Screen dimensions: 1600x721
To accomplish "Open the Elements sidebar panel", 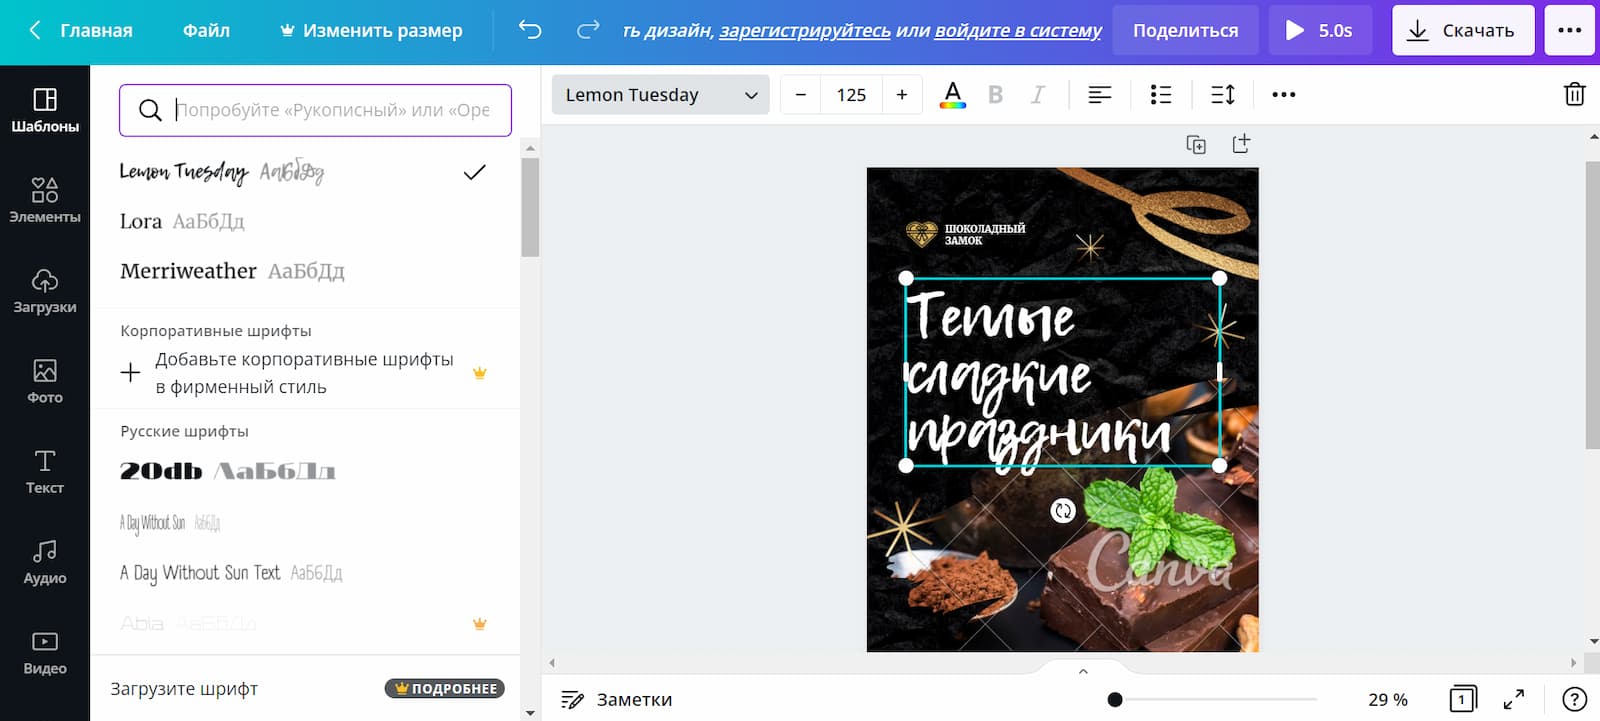I will tap(45, 200).
